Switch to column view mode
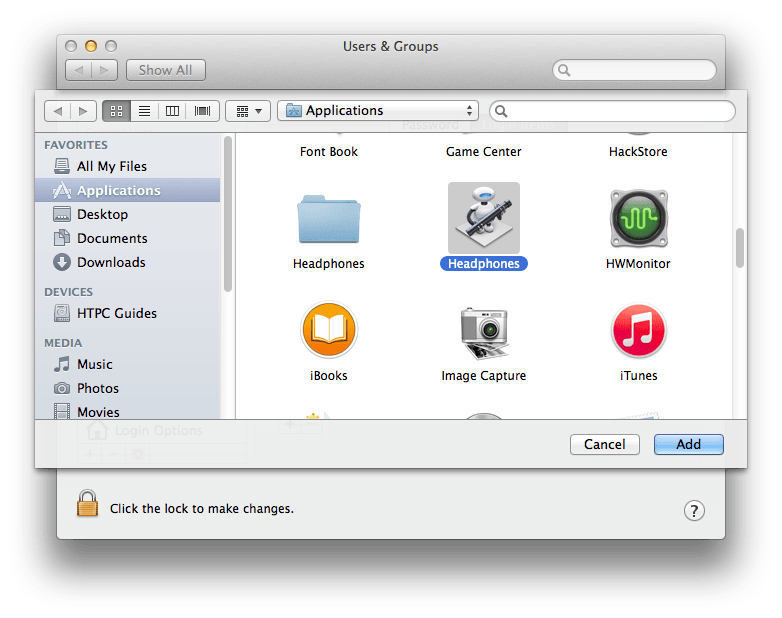The height and width of the screenshot is (618, 782). coord(173,111)
